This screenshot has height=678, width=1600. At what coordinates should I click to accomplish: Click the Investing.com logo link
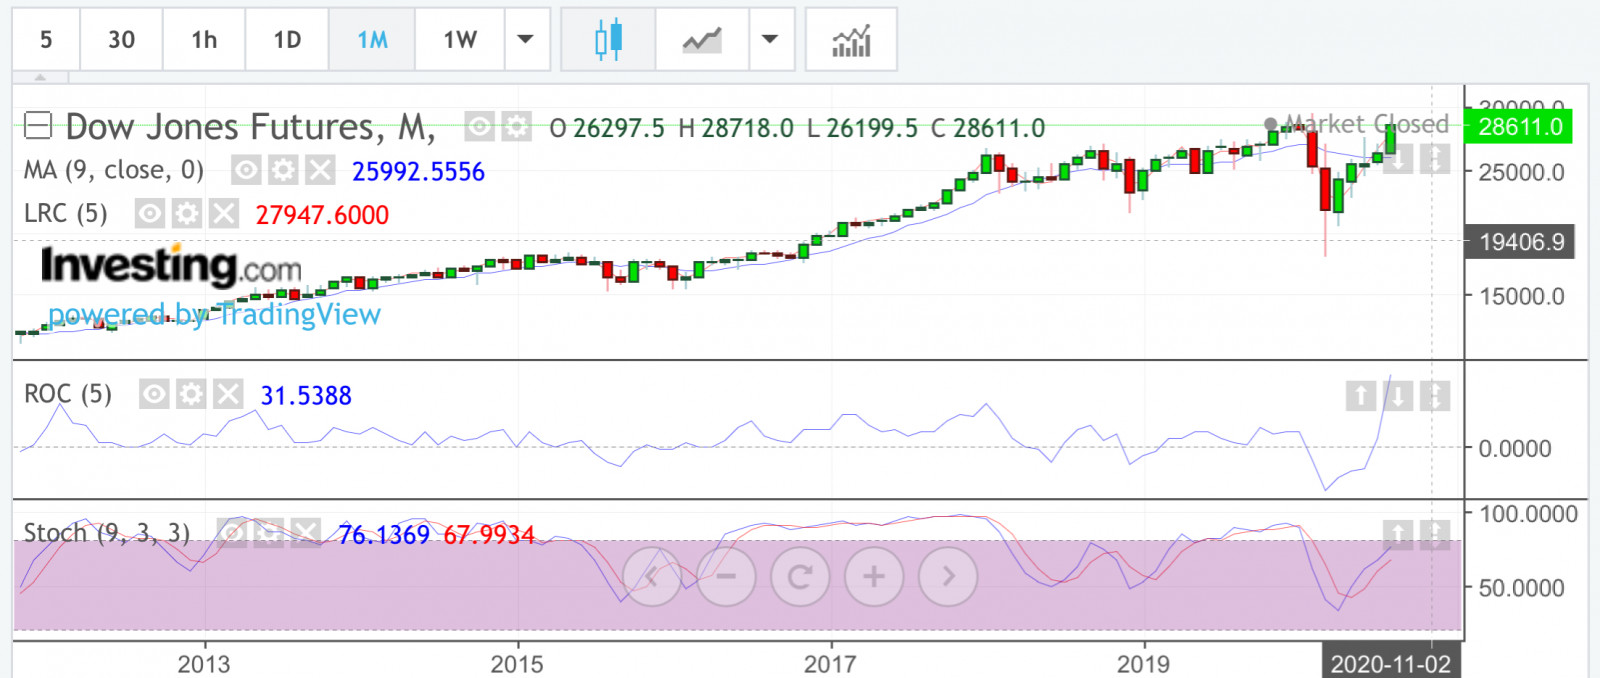(171, 266)
